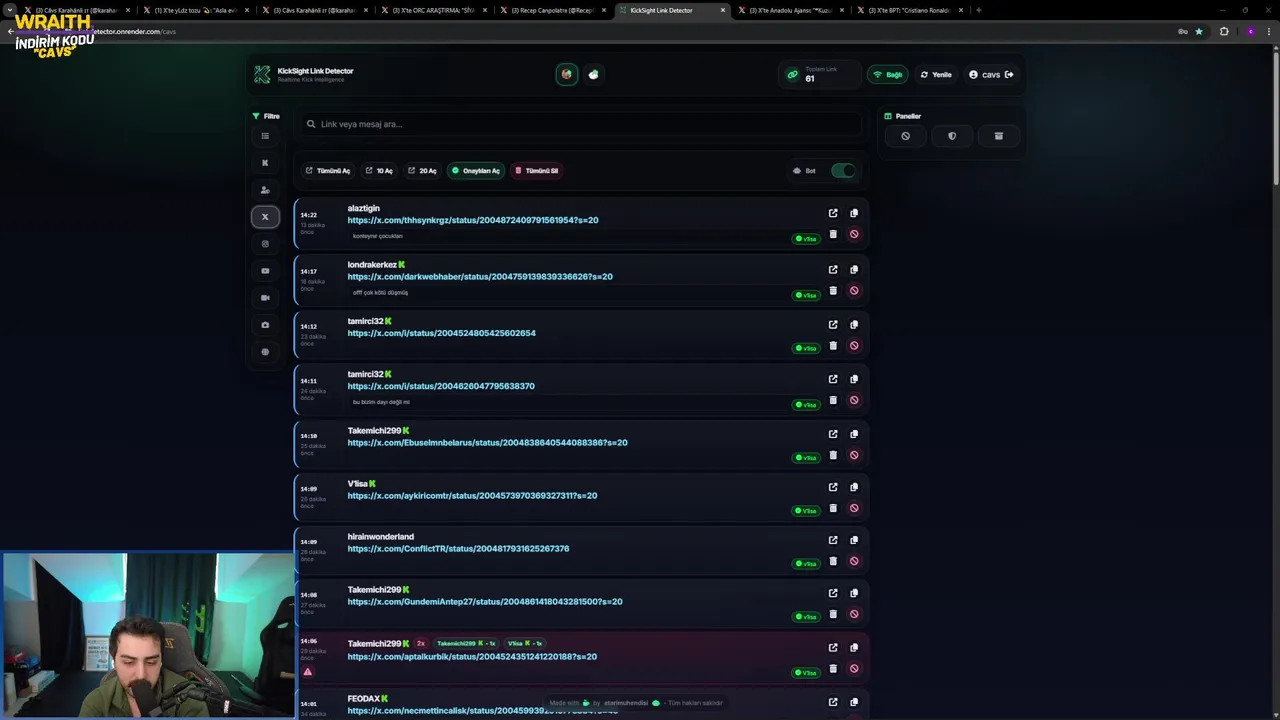The image size is (1280, 720).
Task: Open the blocked panel icon under Paneller
Action: coord(905,136)
